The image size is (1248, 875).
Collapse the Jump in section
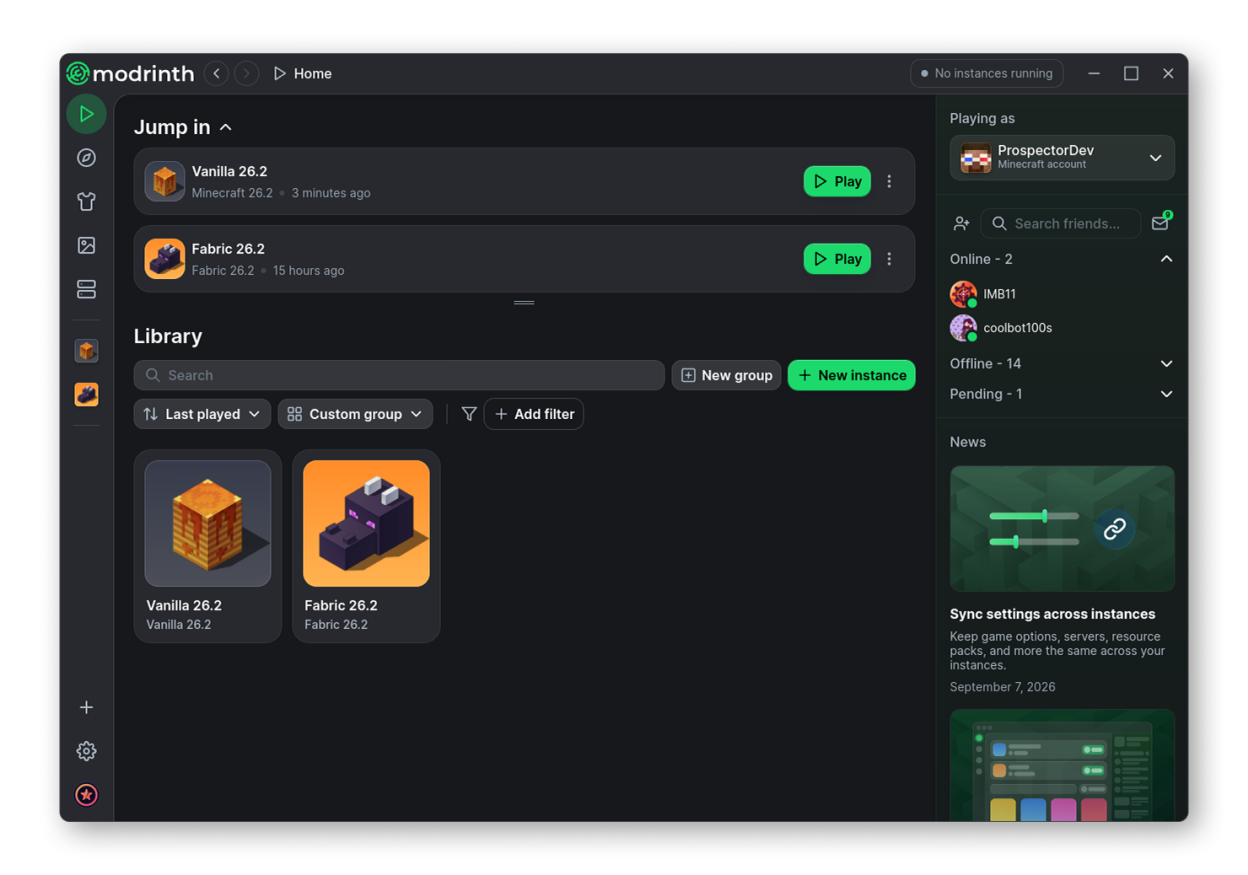[183, 127]
